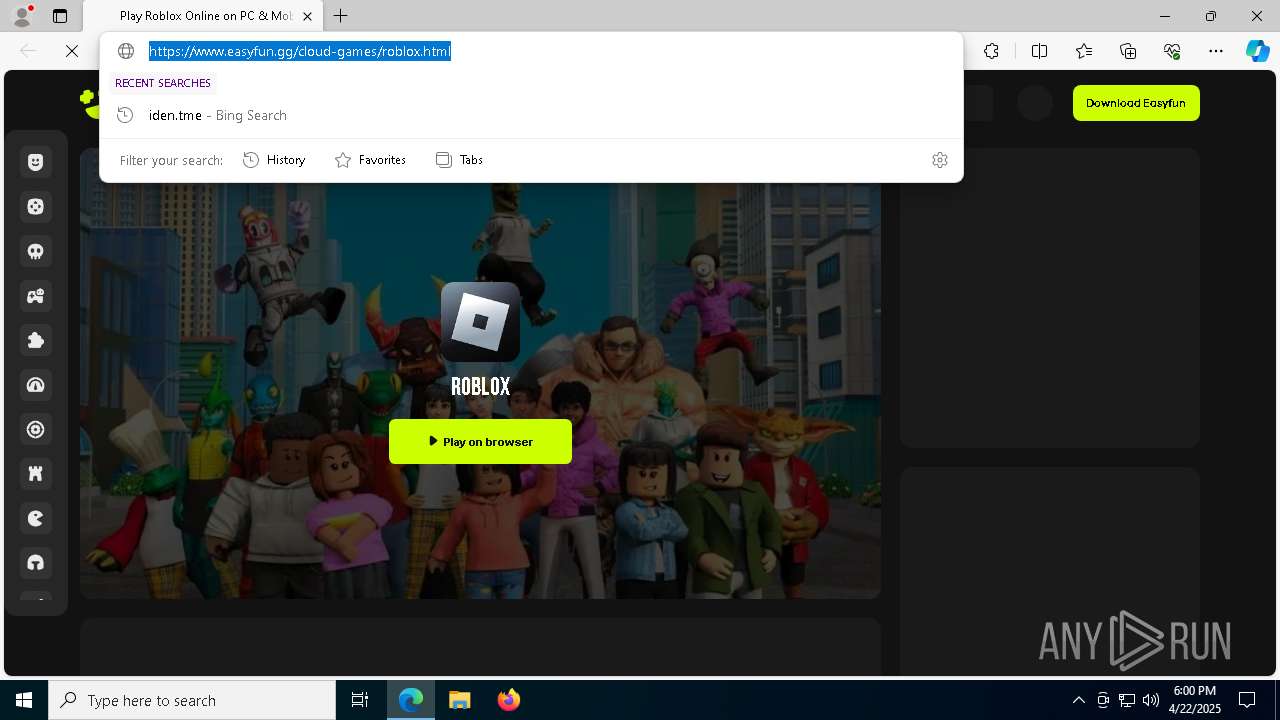This screenshot has width=1280, height=720.
Task: Click the Download Easyfun button
Action: point(1136,103)
